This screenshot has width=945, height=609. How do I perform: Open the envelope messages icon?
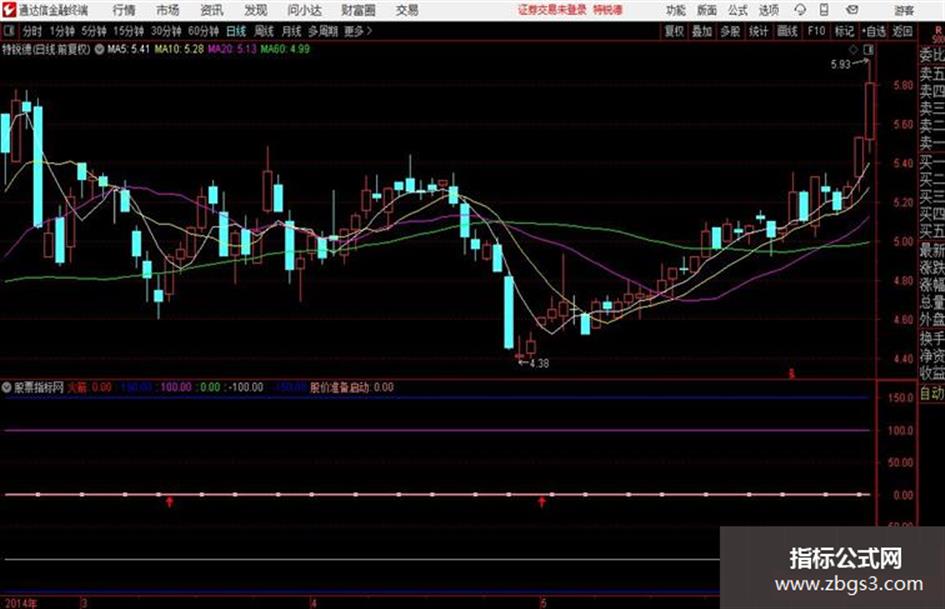(x=852, y=10)
